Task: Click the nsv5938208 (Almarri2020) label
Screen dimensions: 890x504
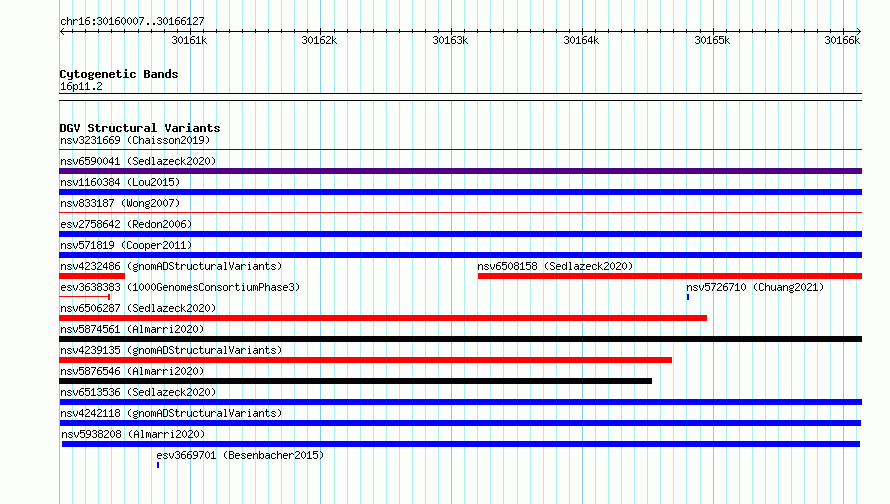Action: click(x=133, y=434)
